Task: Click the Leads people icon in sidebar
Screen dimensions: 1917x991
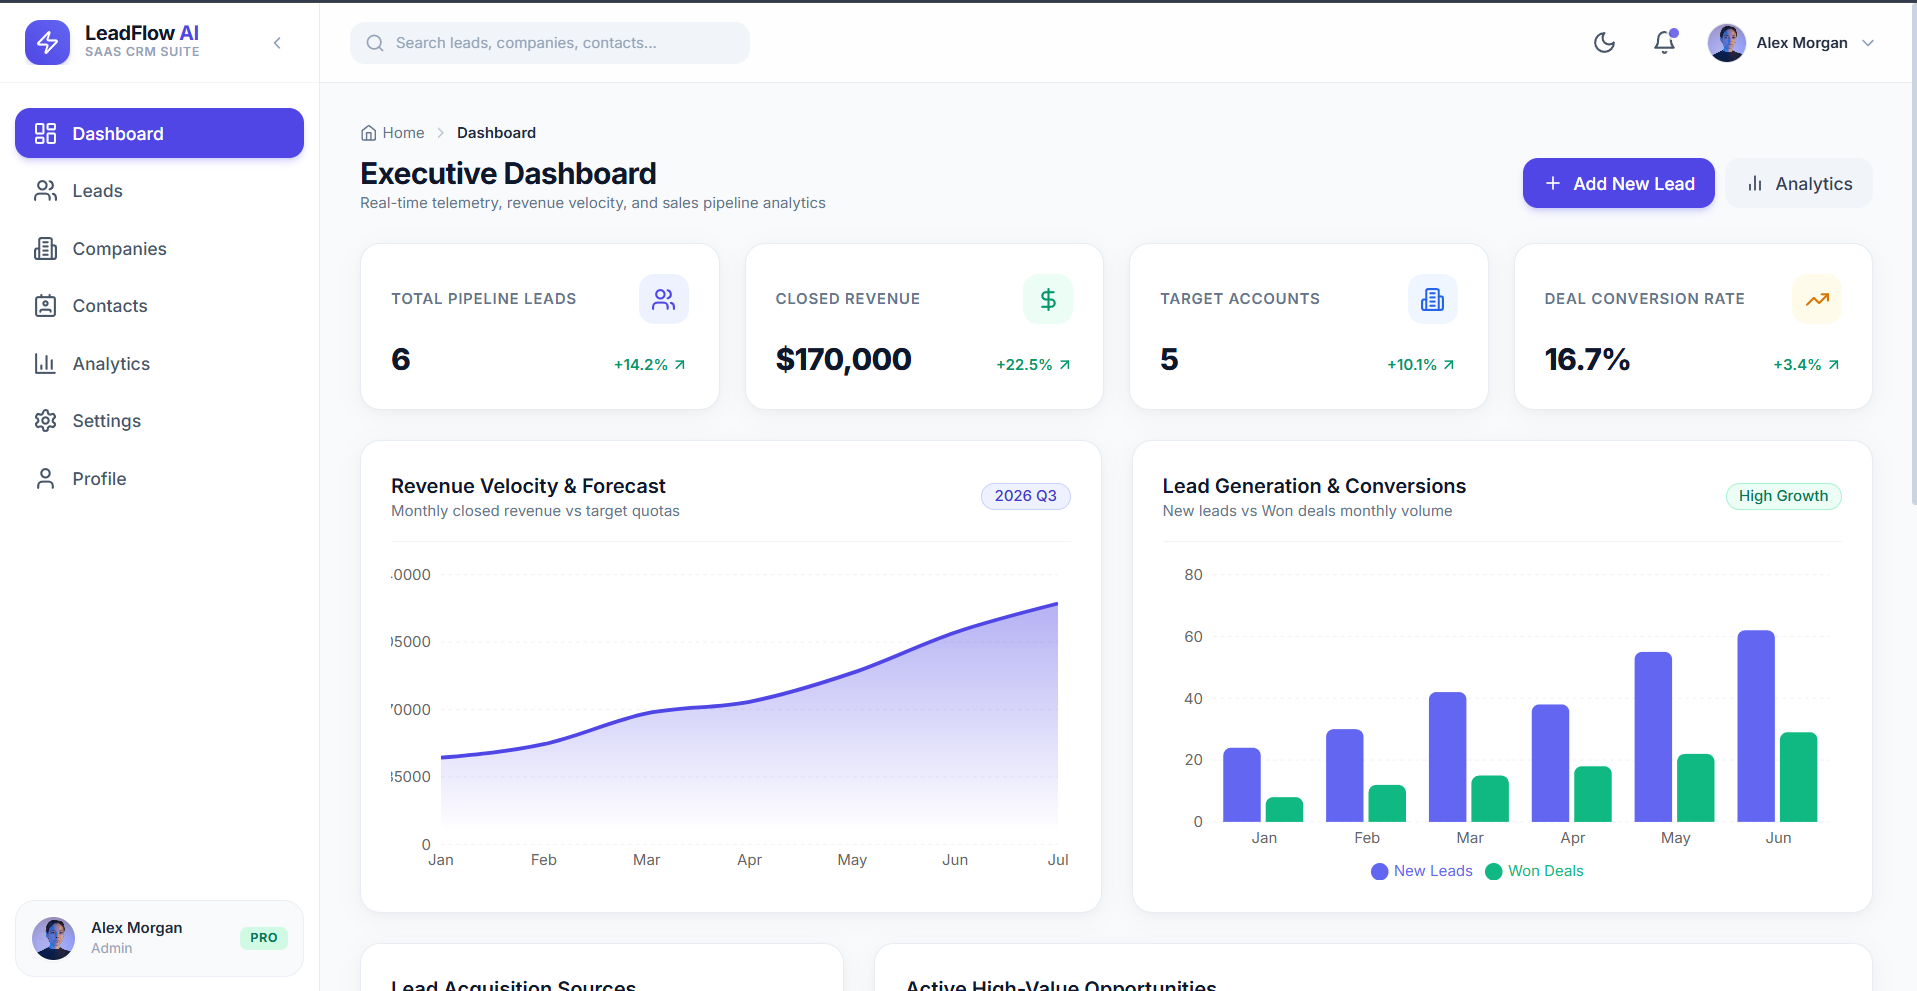Action: [45, 191]
